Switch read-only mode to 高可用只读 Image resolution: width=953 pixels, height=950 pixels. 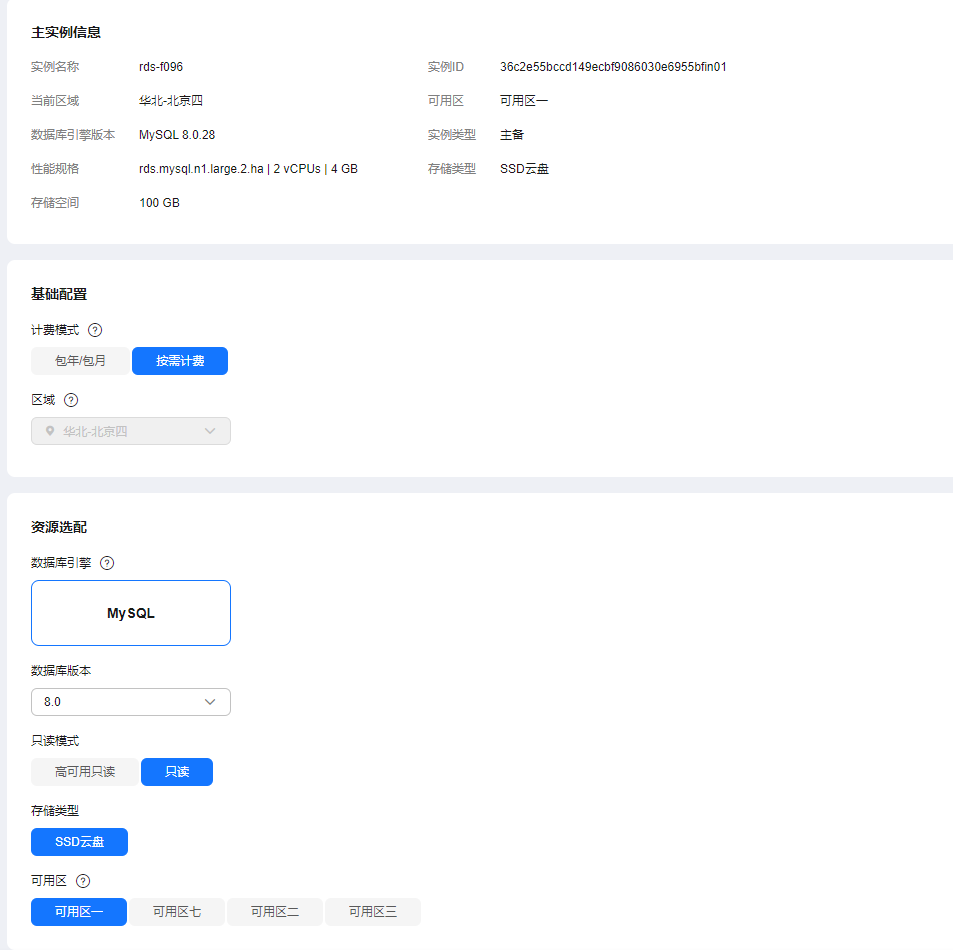coord(85,772)
